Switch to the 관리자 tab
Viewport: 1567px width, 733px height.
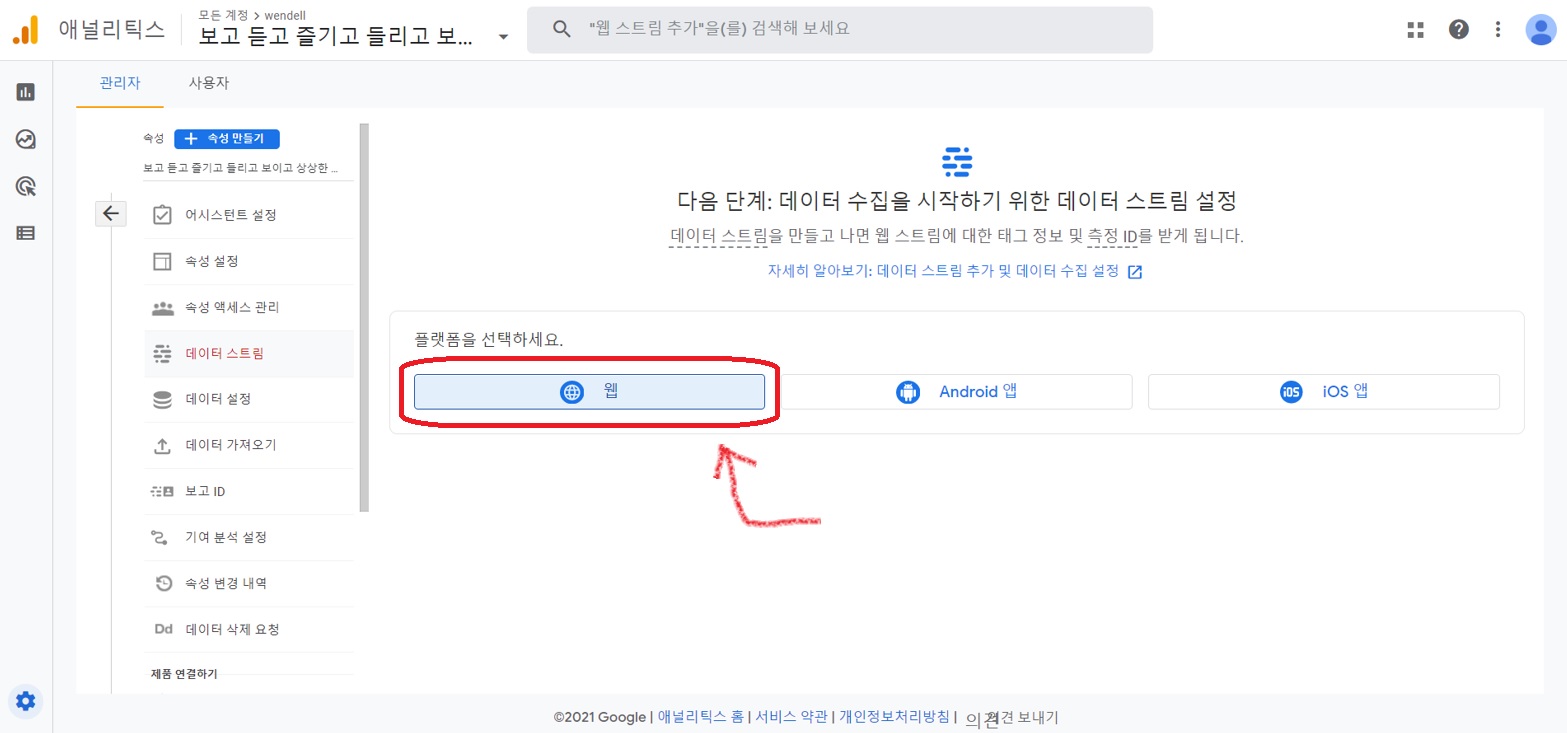[x=119, y=83]
